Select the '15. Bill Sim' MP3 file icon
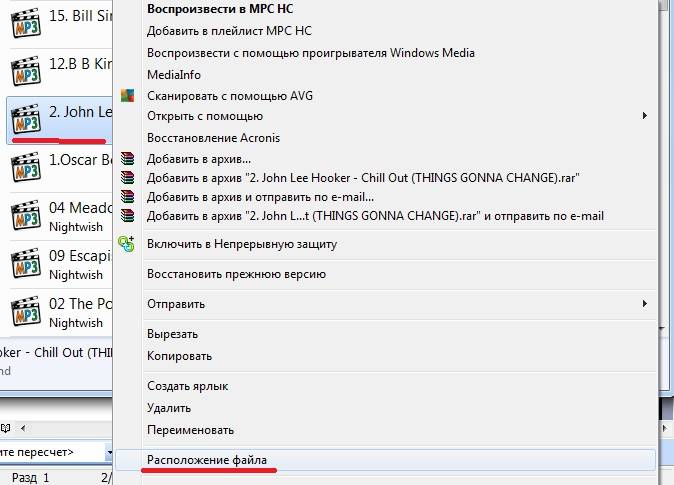The height and width of the screenshot is (485, 674). 25,23
